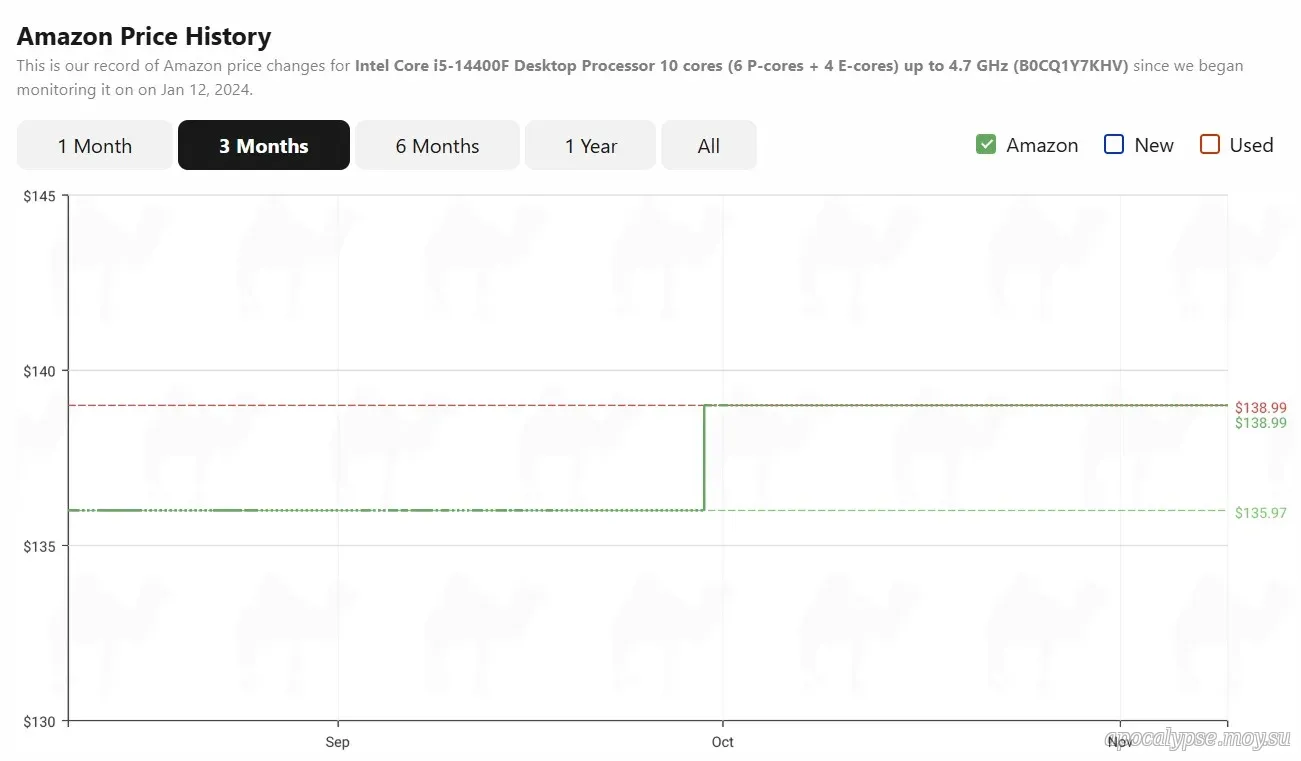1301x761 pixels.
Task: Switch to the 3 Months view
Action: point(264,146)
